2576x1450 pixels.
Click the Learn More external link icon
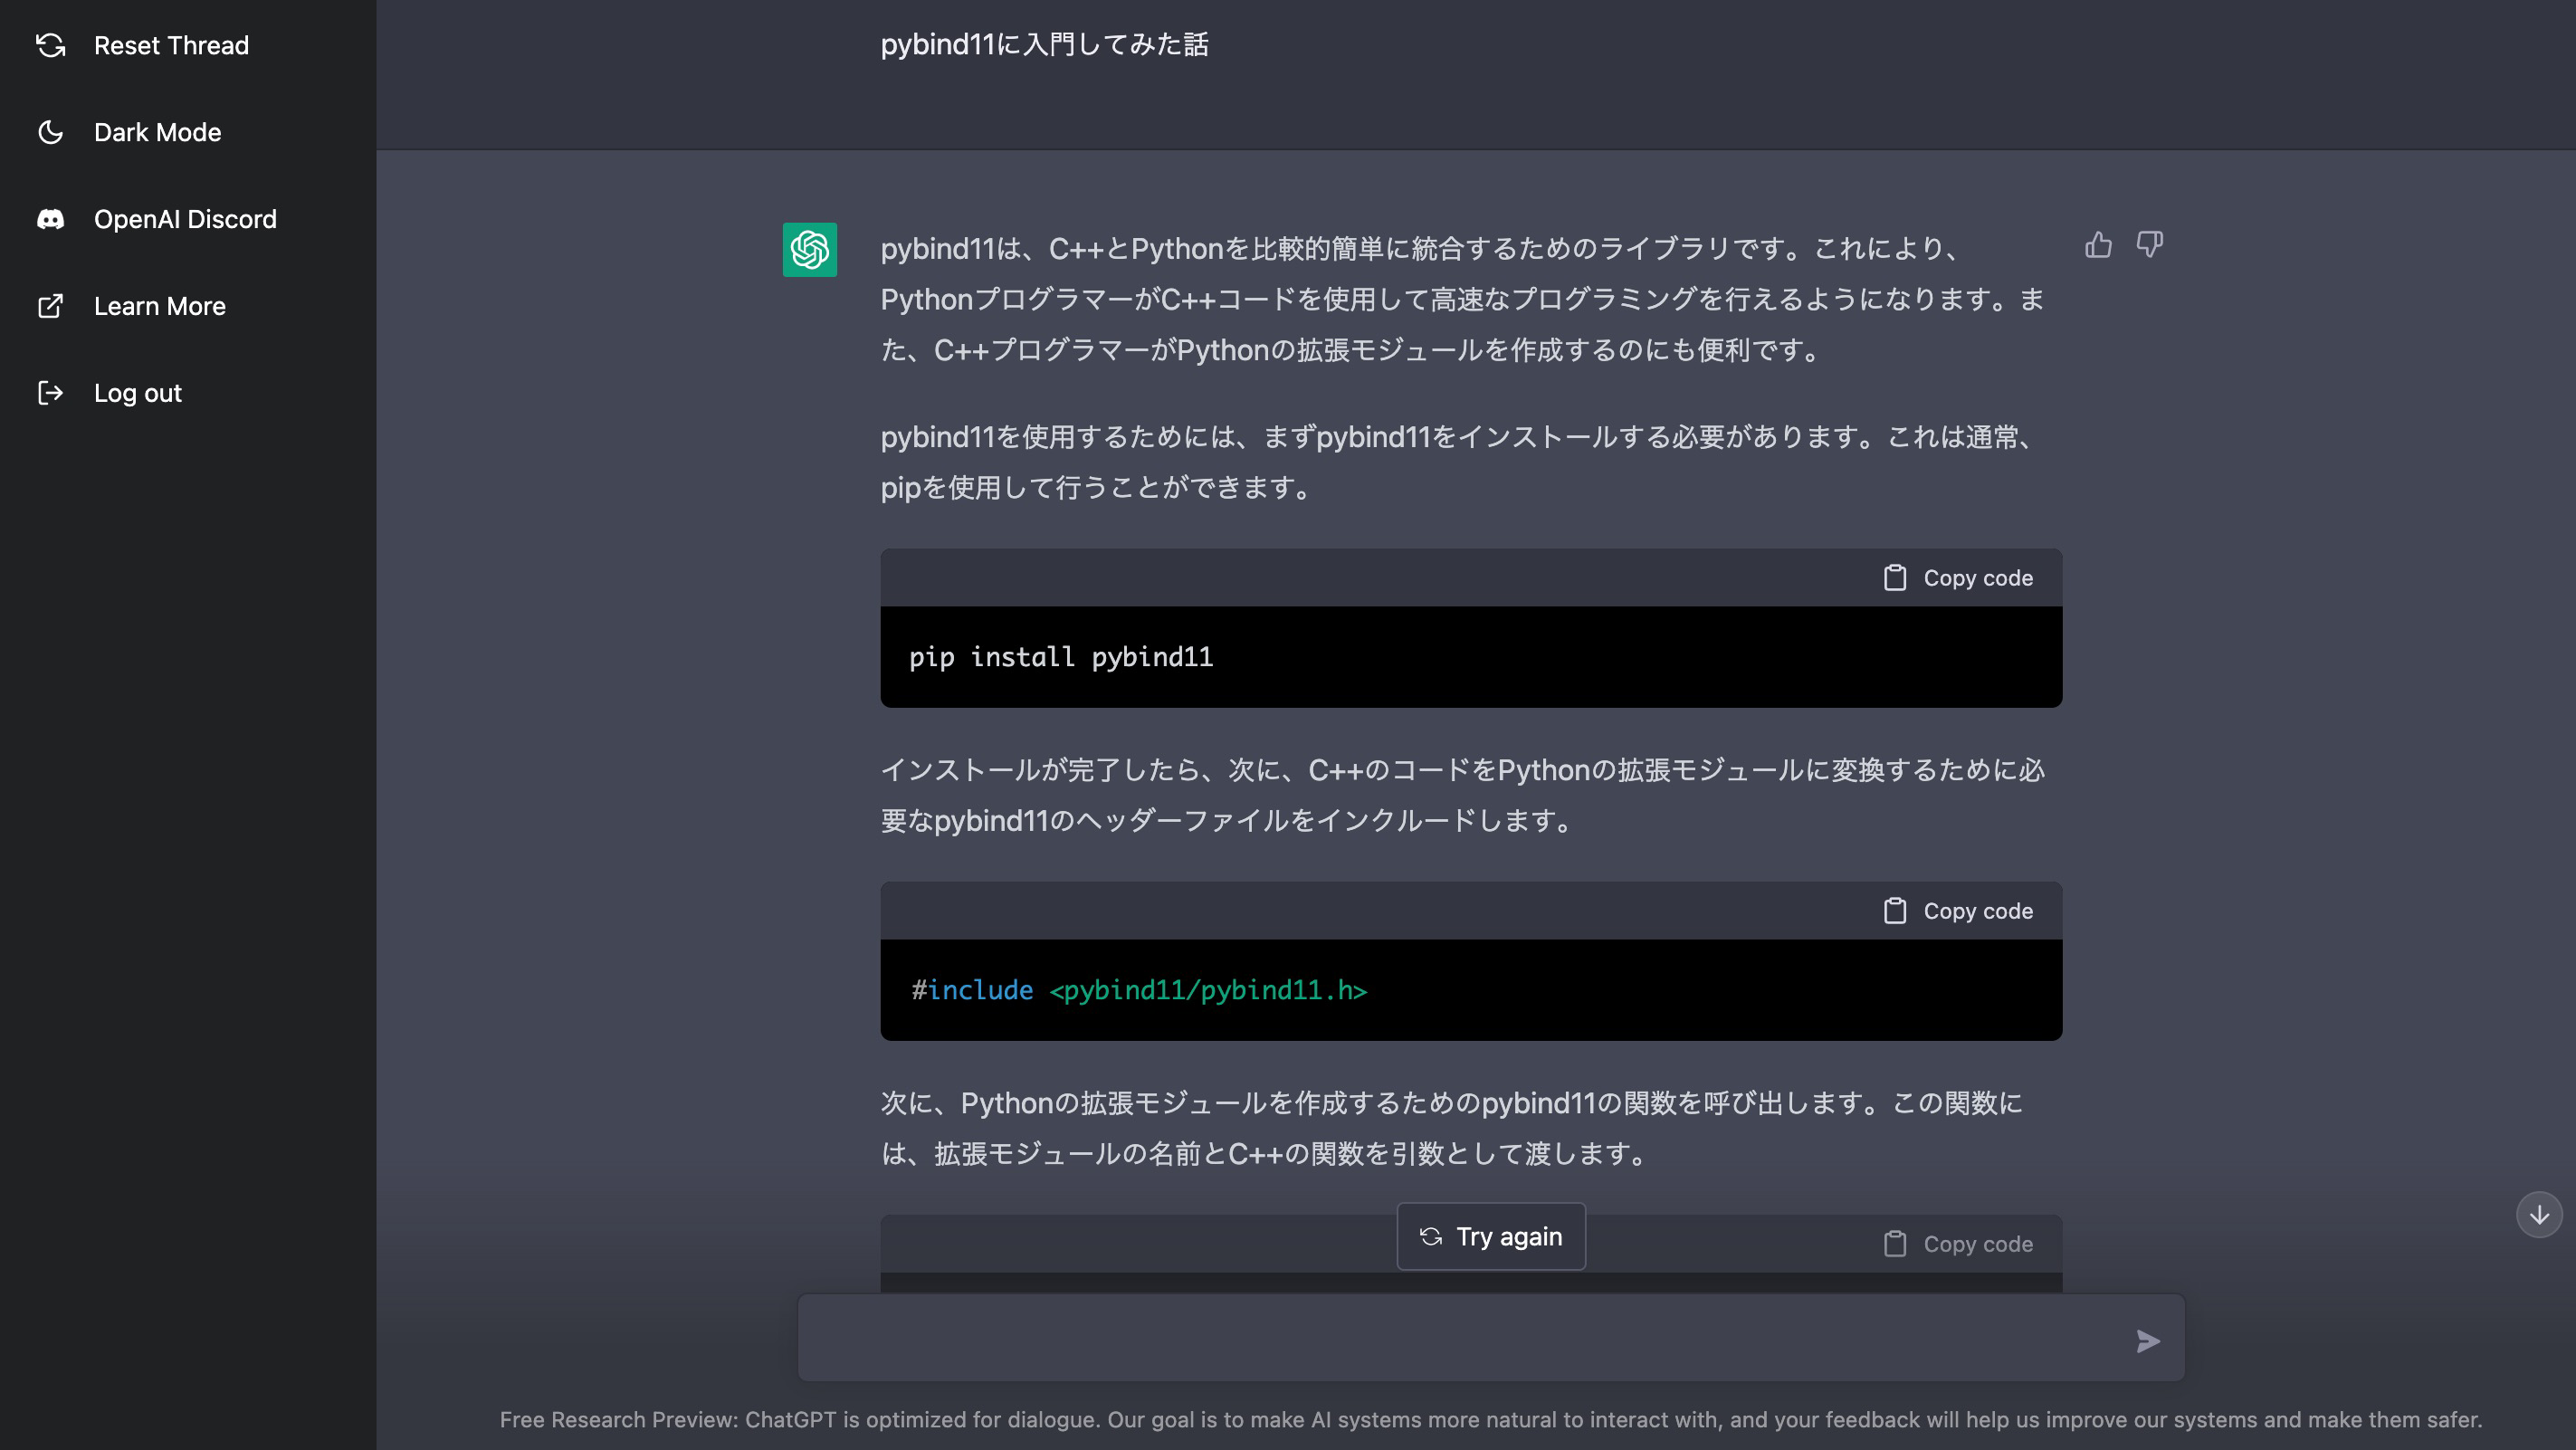coord(50,306)
